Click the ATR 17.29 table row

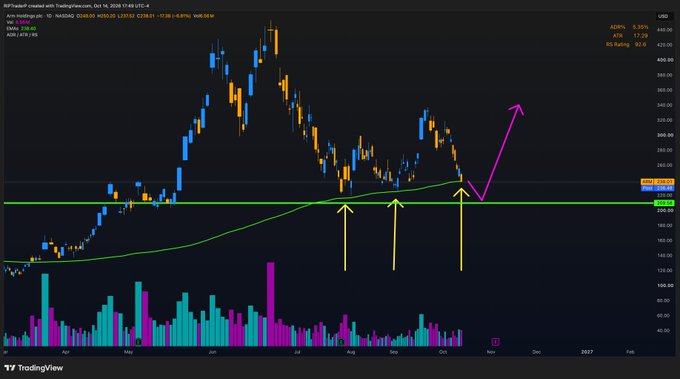631,36
